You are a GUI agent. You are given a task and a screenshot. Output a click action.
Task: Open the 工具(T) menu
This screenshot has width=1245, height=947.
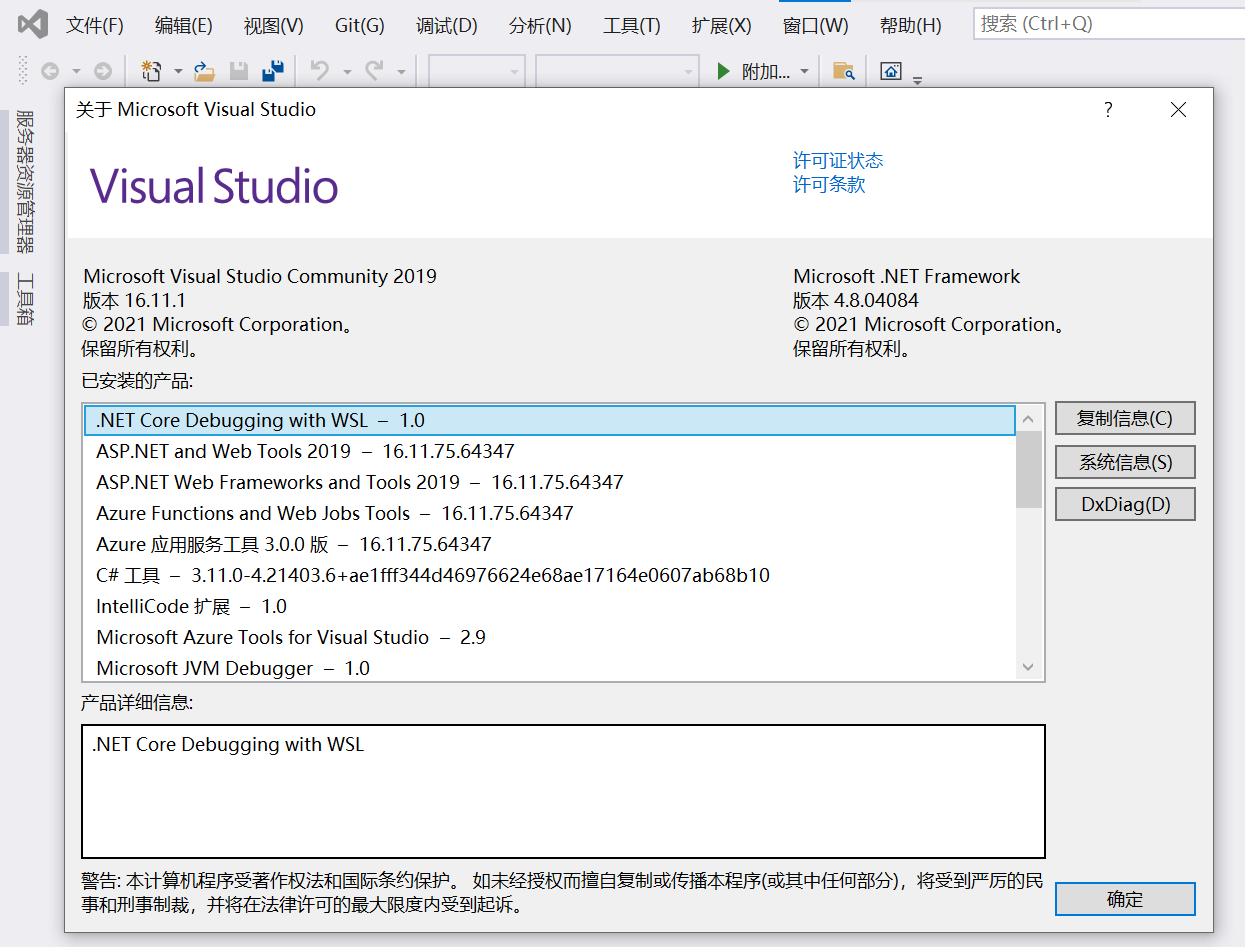point(632,25)
